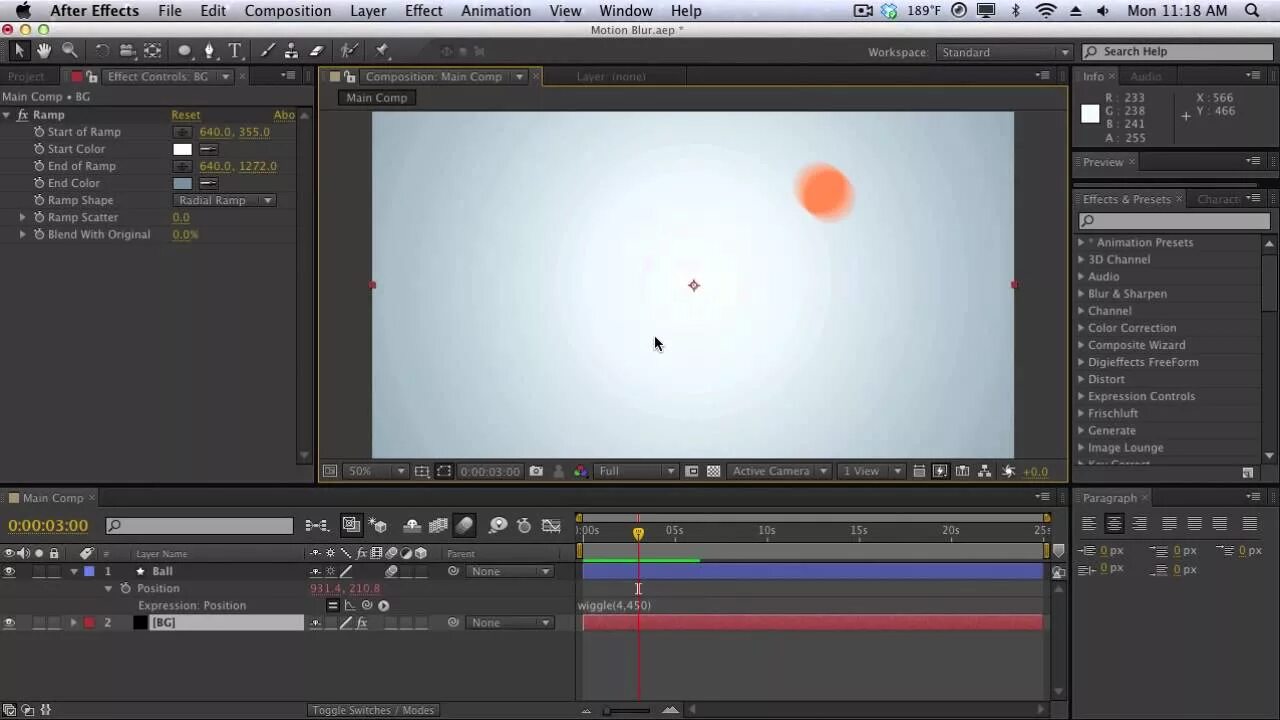1280x720 pixels.
Task: Toggle Enable Motion Blur for the composition
Action: coord(464,525)
